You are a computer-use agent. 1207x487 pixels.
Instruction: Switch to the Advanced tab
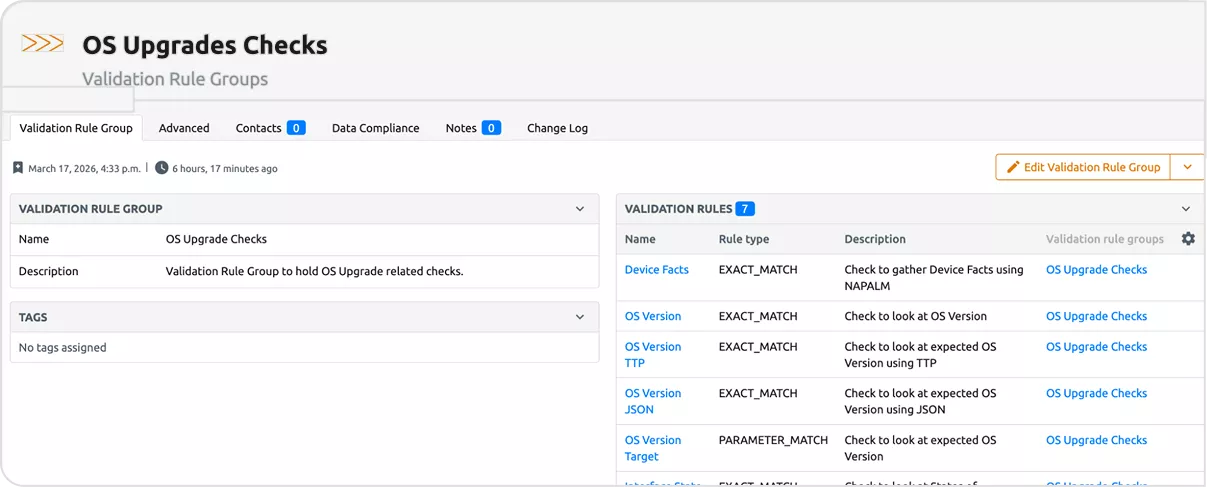184,128
